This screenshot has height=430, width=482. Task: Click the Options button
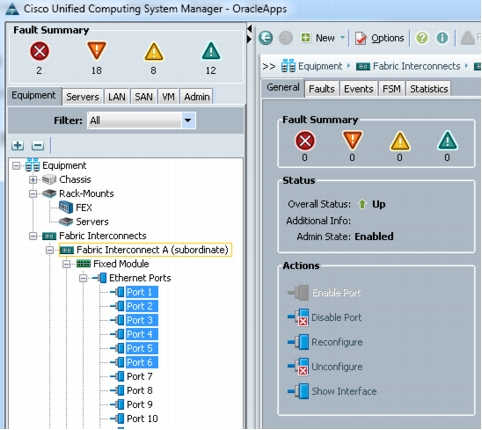click(380, 38)
